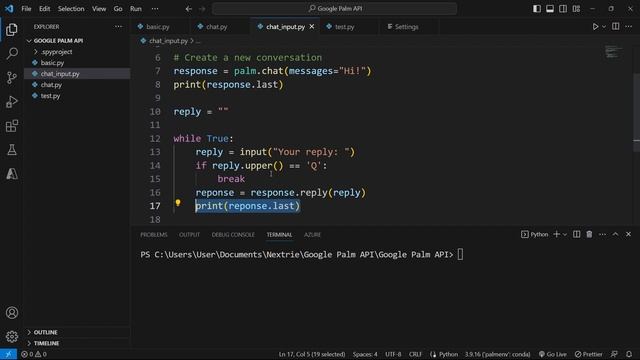Show more menu bar items via ellipsis
Image resolution: width=640 pixels, height=360 pixels.
pos(155,9)
